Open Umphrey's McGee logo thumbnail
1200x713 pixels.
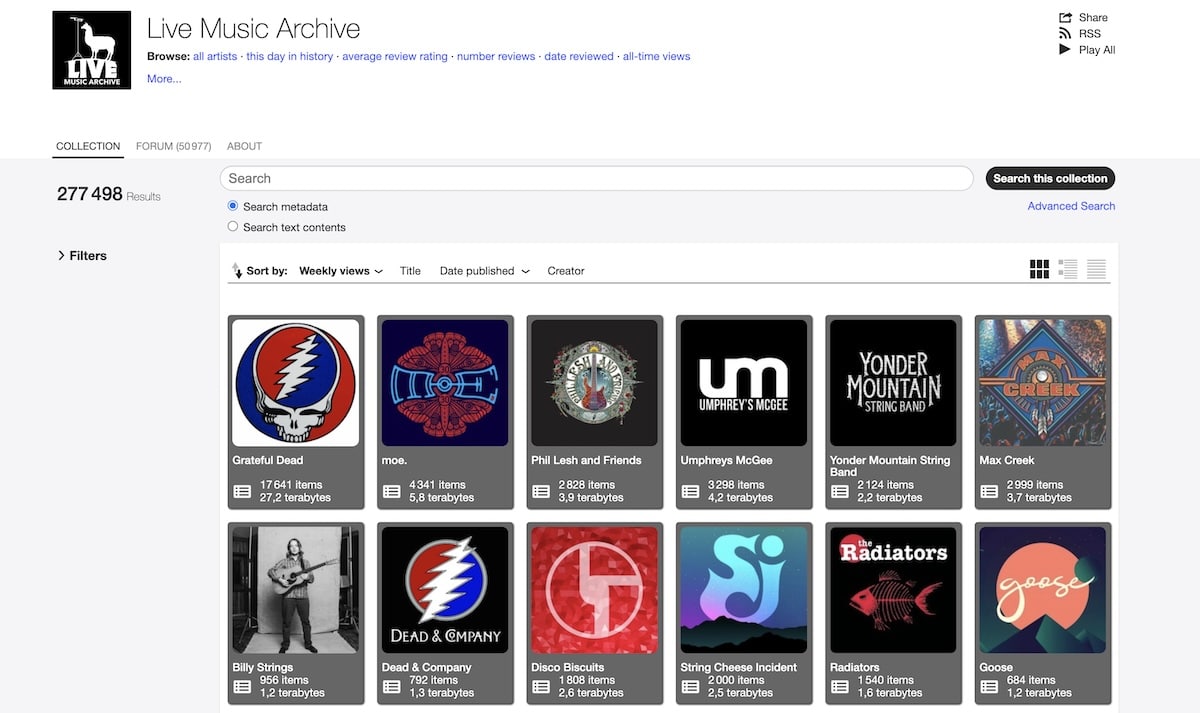(744, 383)
